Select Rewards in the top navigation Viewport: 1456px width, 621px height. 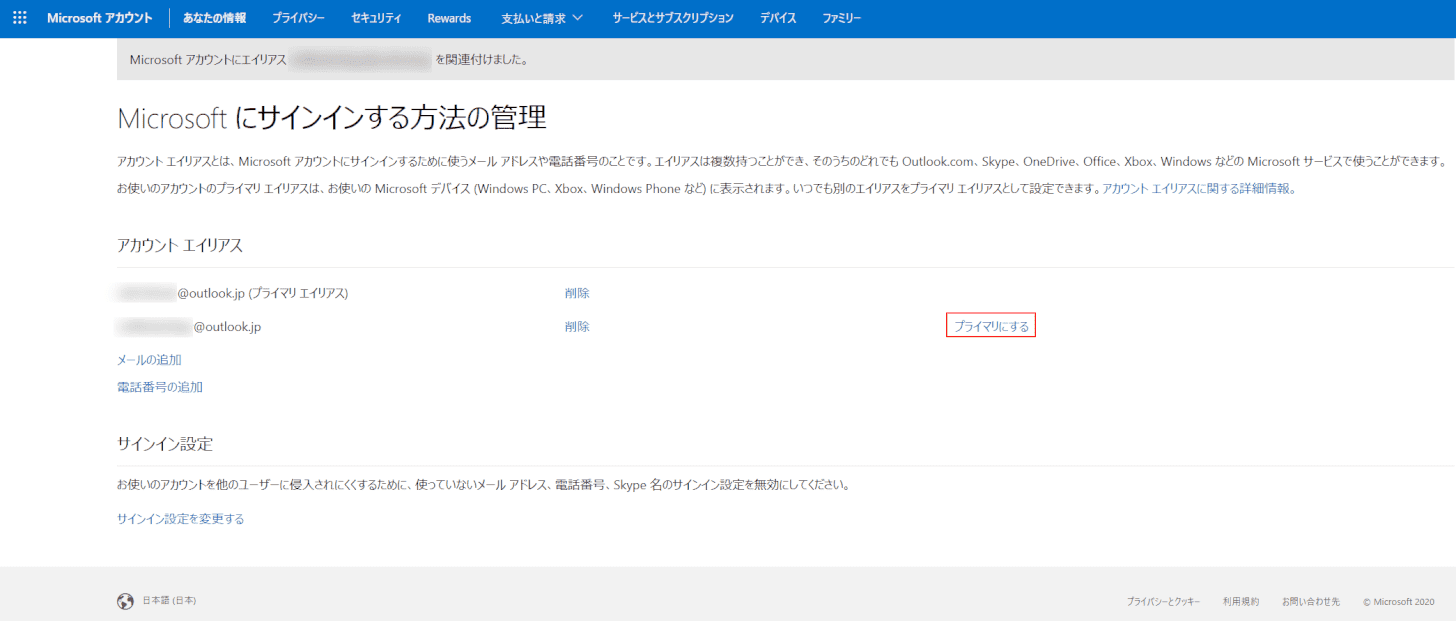449,18
